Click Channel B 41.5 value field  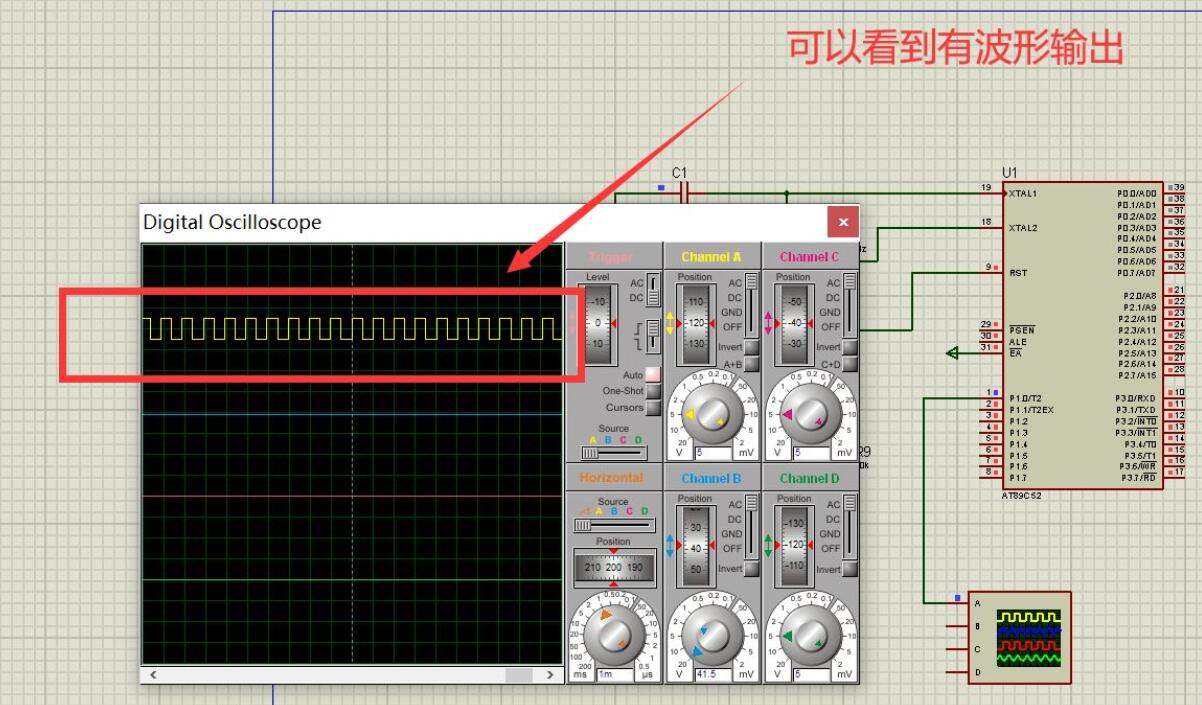point(715,675)
